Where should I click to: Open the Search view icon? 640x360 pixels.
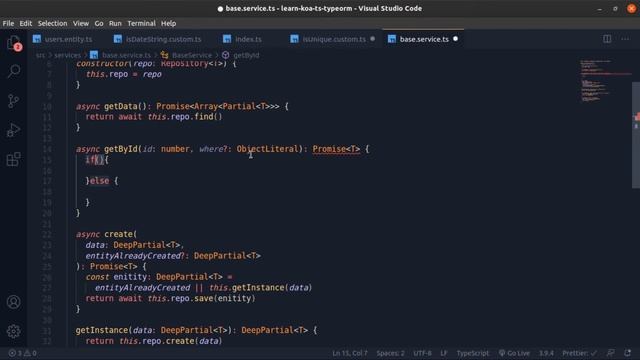[13, 71]
